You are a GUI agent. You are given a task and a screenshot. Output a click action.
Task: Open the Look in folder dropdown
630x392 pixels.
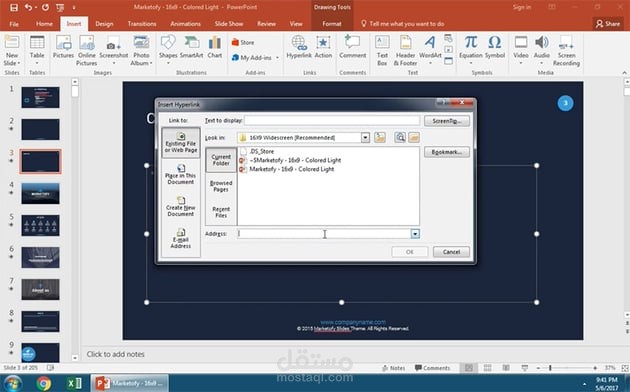[365, 138]
